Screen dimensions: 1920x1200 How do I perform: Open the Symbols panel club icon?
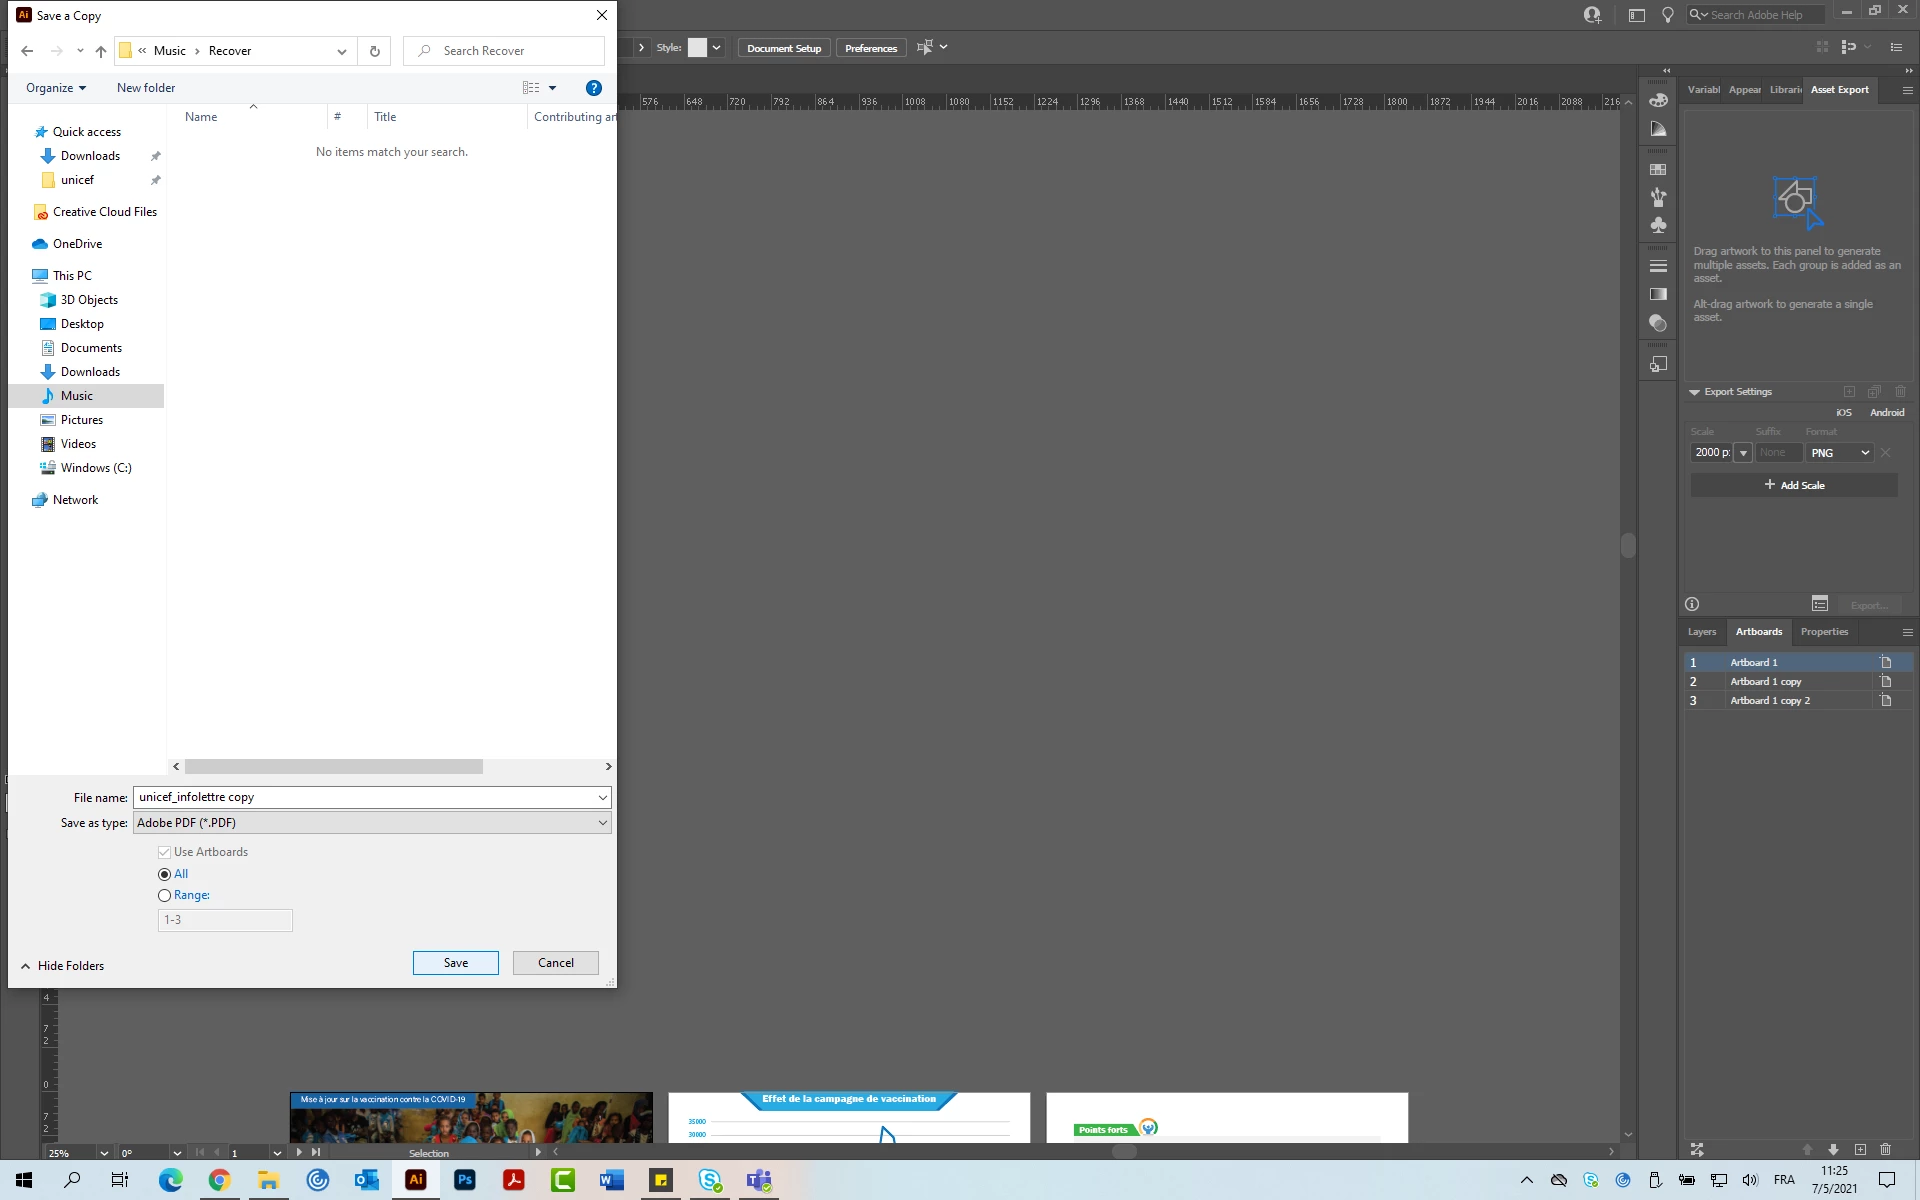(1658, 225)
